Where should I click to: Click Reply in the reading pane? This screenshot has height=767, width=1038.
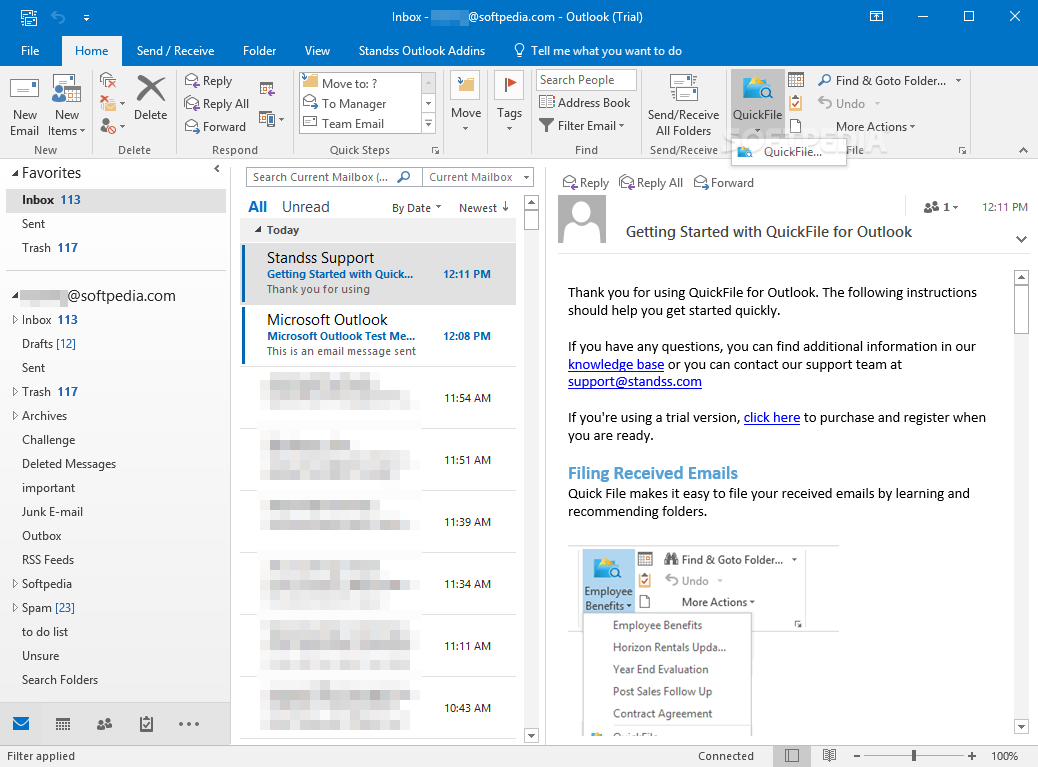click(x=586, y=183)
